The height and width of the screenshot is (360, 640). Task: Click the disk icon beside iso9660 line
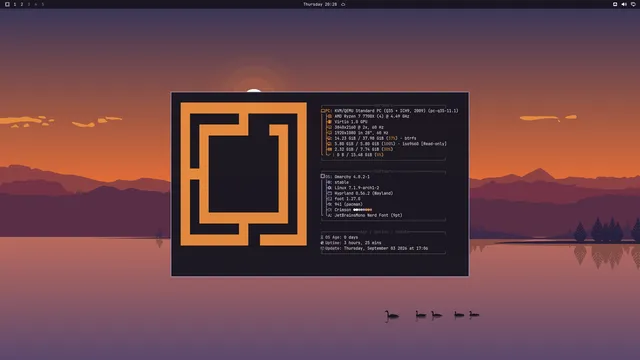pos(329,144)
